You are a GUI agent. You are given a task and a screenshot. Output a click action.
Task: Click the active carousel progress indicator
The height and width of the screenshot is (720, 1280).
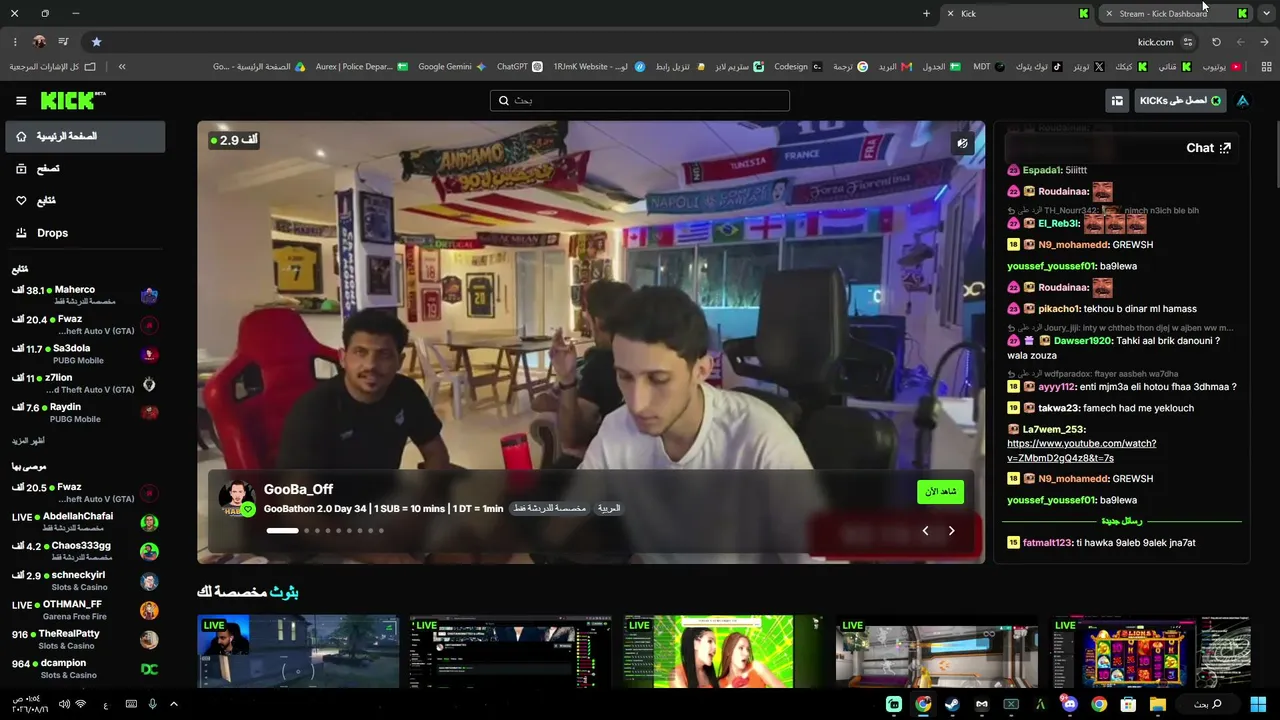coord(282,531)
